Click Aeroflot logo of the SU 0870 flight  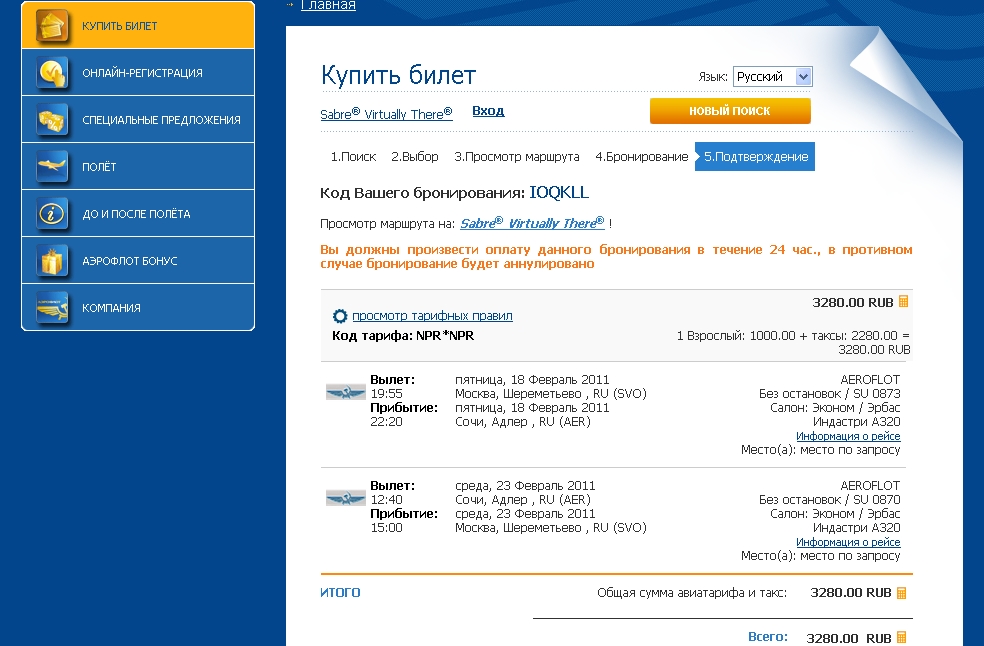(x=346, y=498)
